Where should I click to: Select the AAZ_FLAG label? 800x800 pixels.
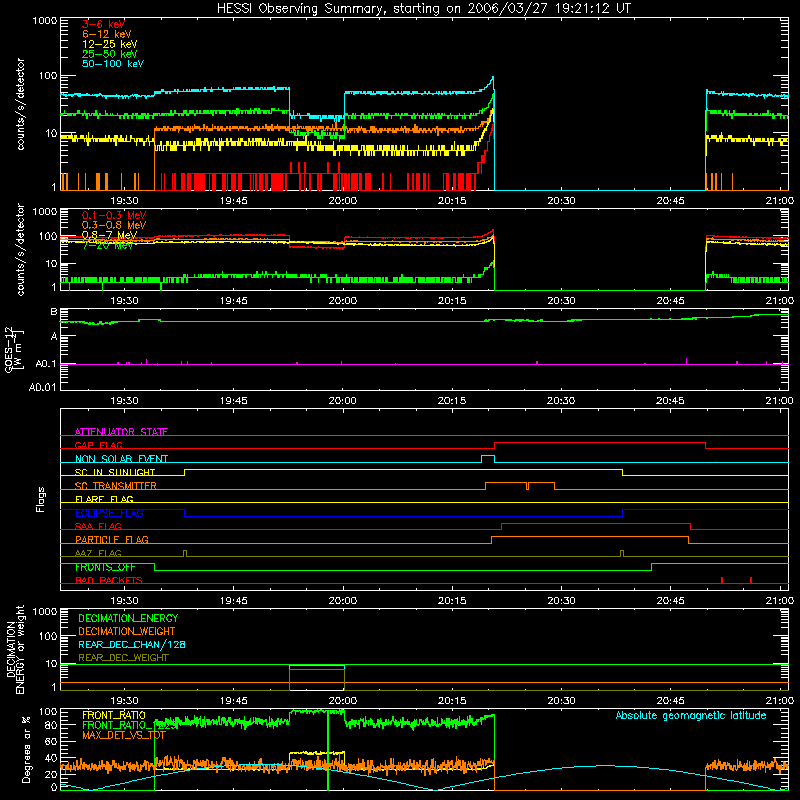tap(98, 553)
